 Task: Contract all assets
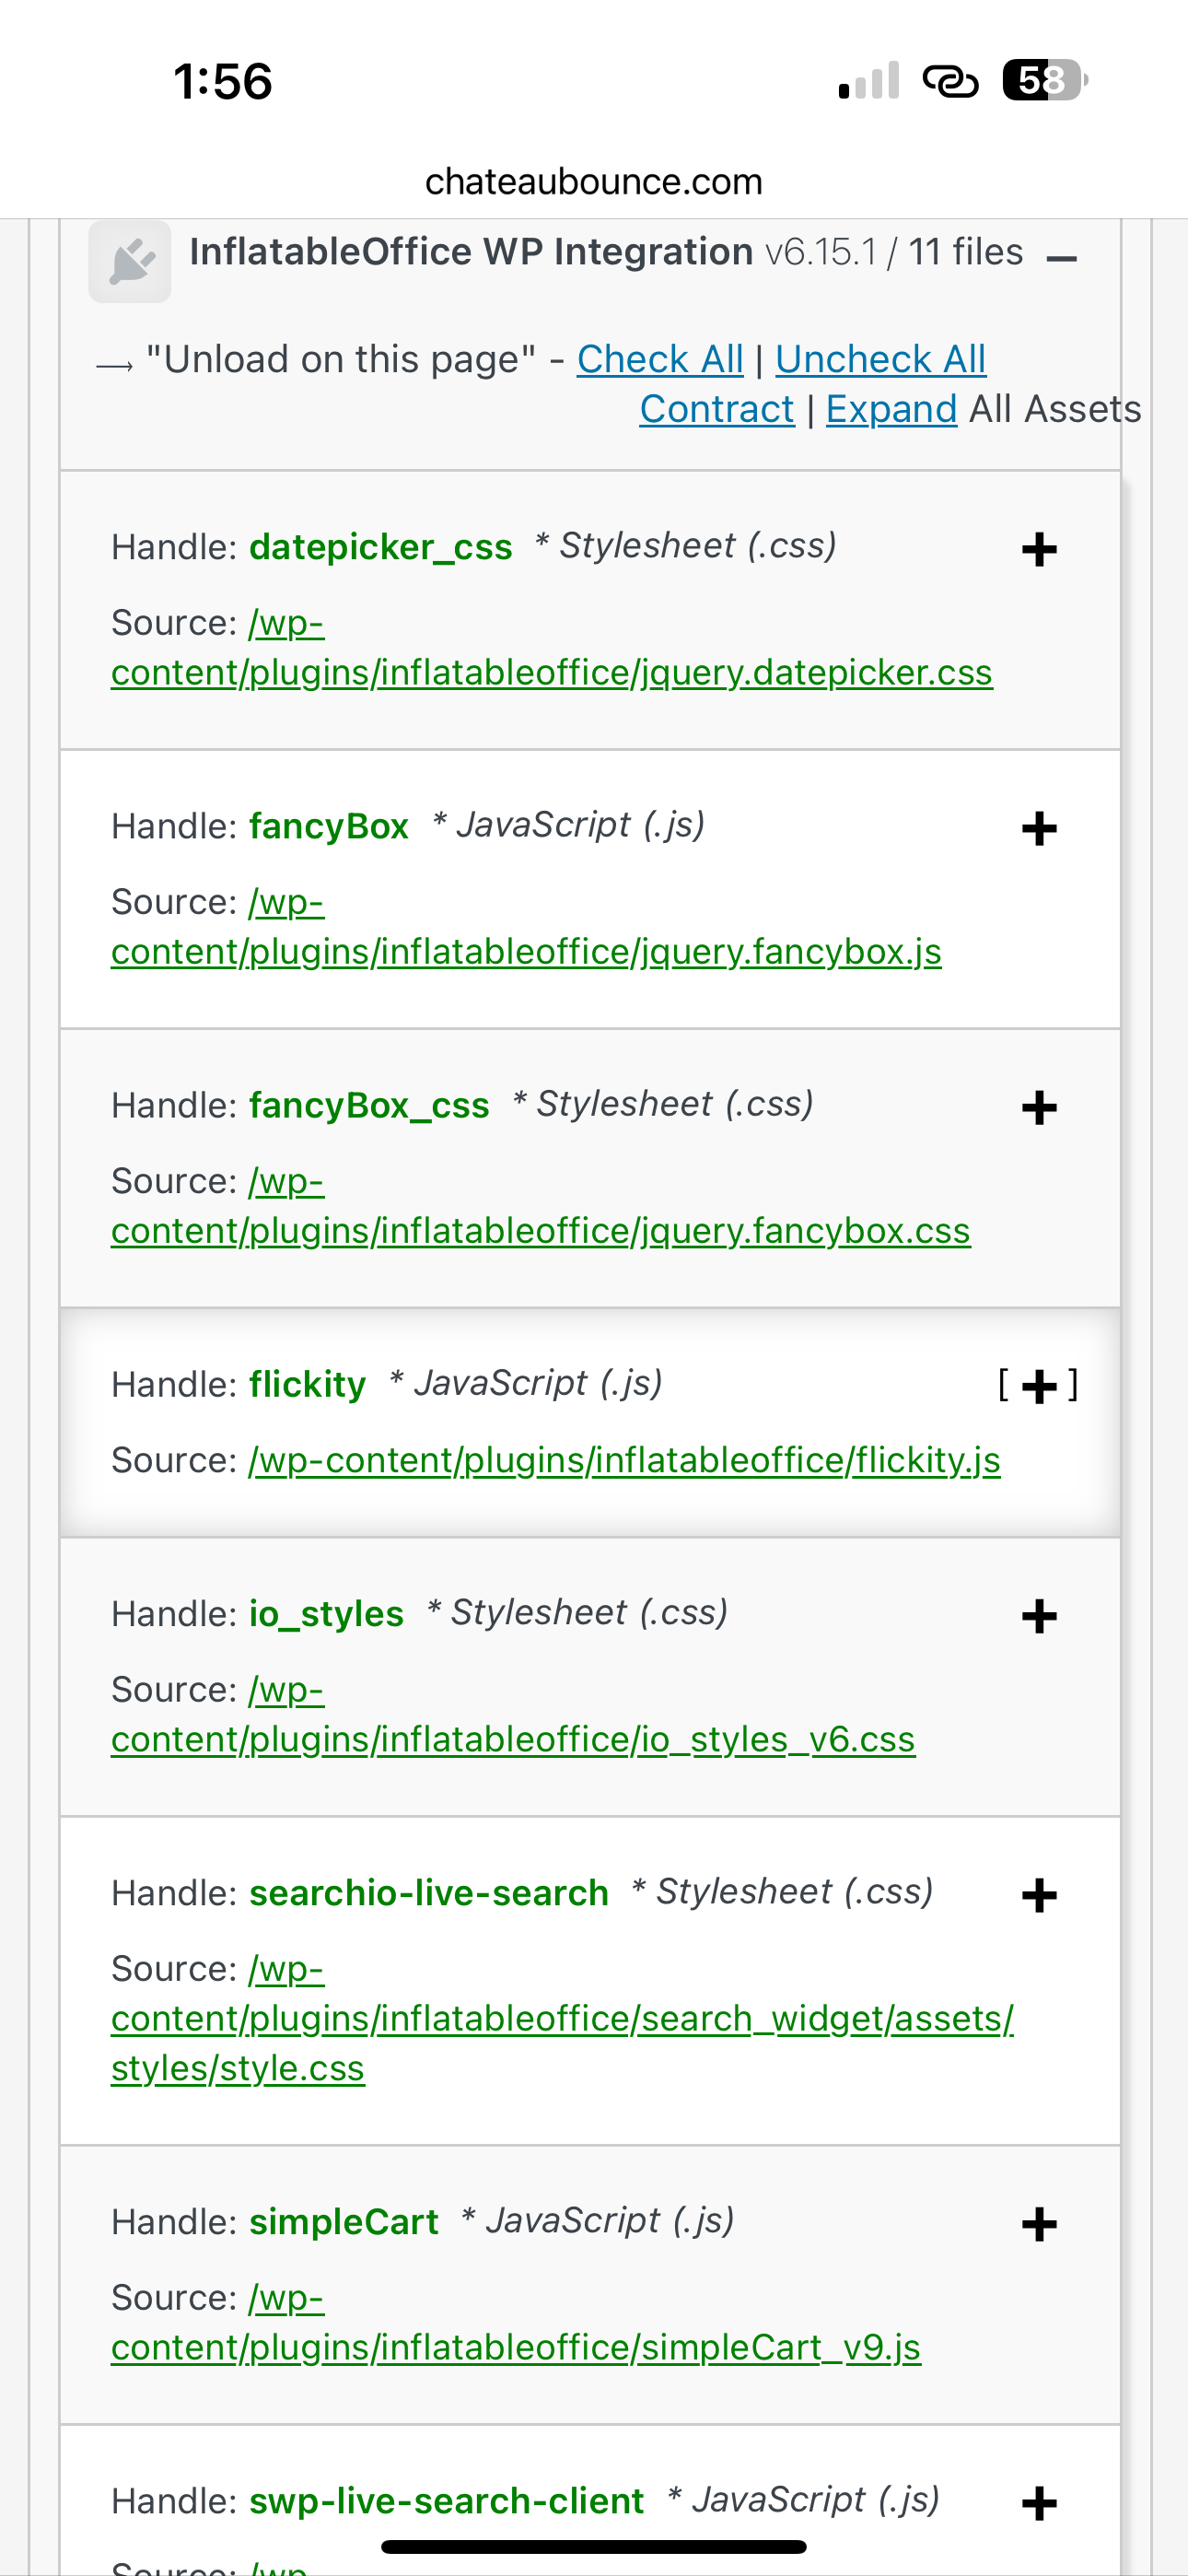(x=716, y=409)
